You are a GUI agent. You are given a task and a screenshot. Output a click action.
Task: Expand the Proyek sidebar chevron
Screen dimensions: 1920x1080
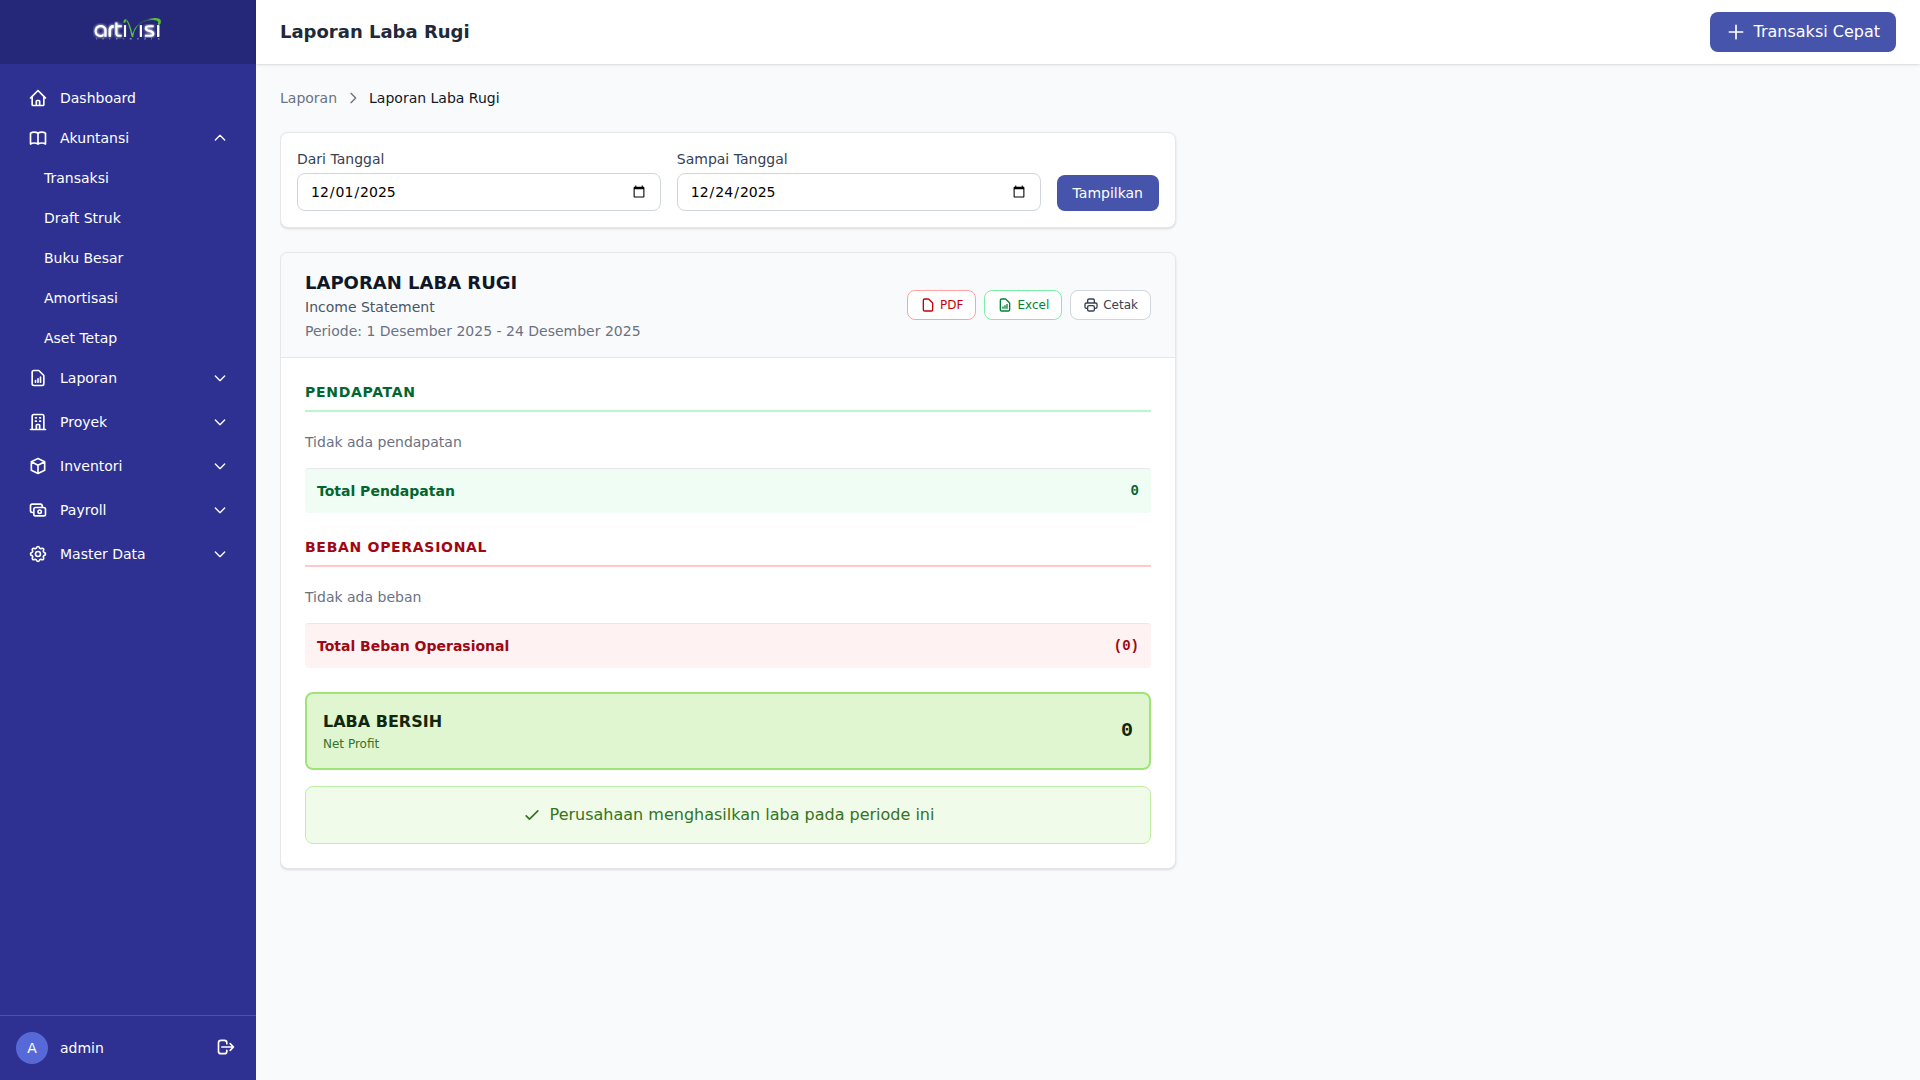point(220,422)
